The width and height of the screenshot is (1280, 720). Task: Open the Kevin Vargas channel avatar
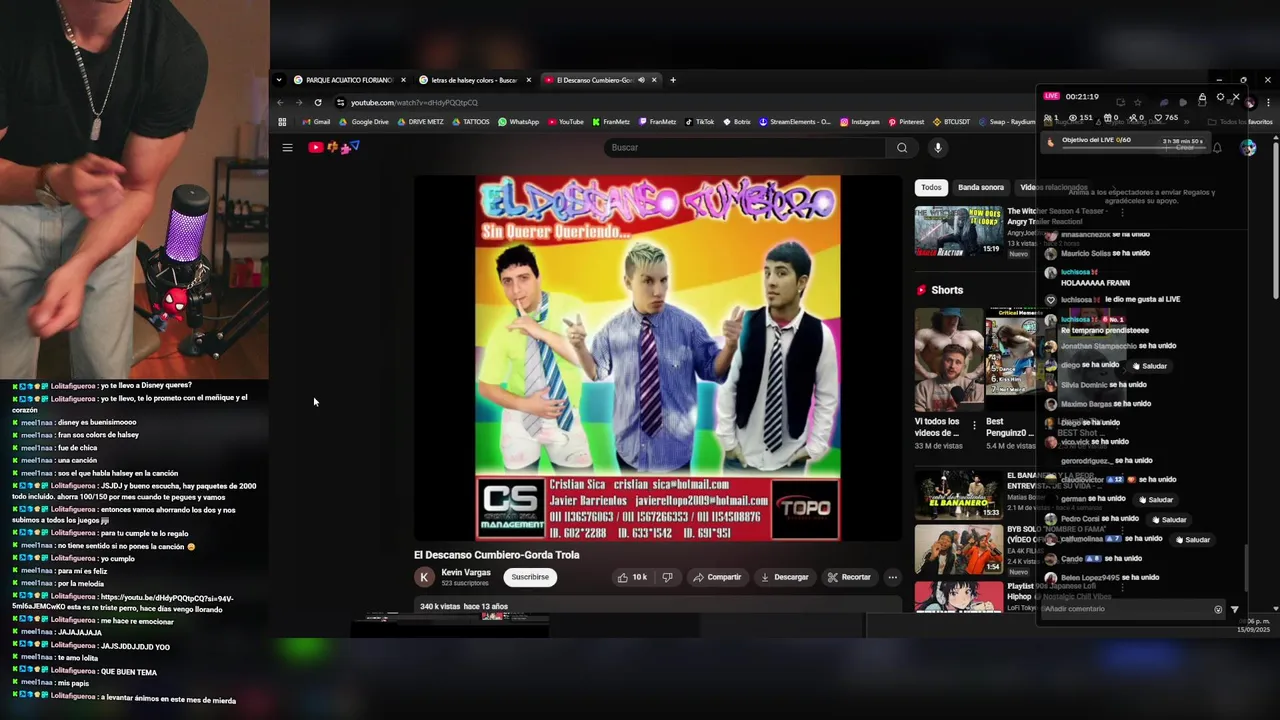[x=424, y=577]
